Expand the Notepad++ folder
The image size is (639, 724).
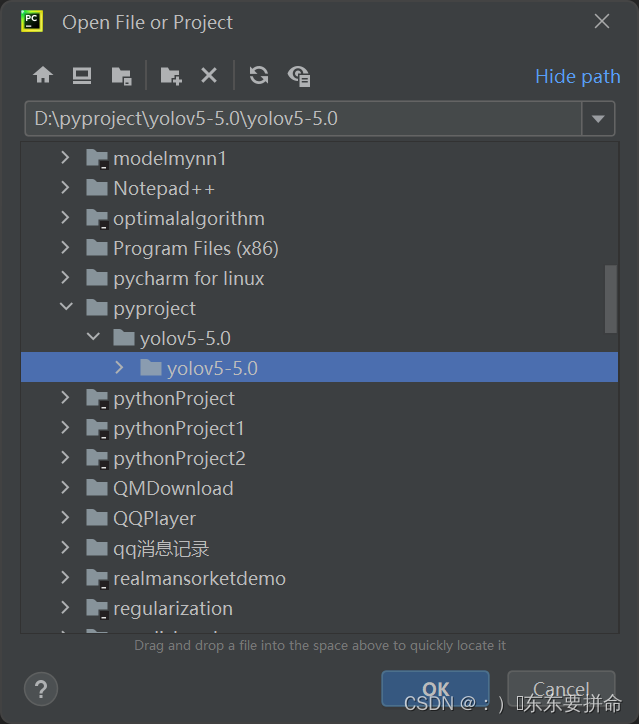(x=65, y=188)
